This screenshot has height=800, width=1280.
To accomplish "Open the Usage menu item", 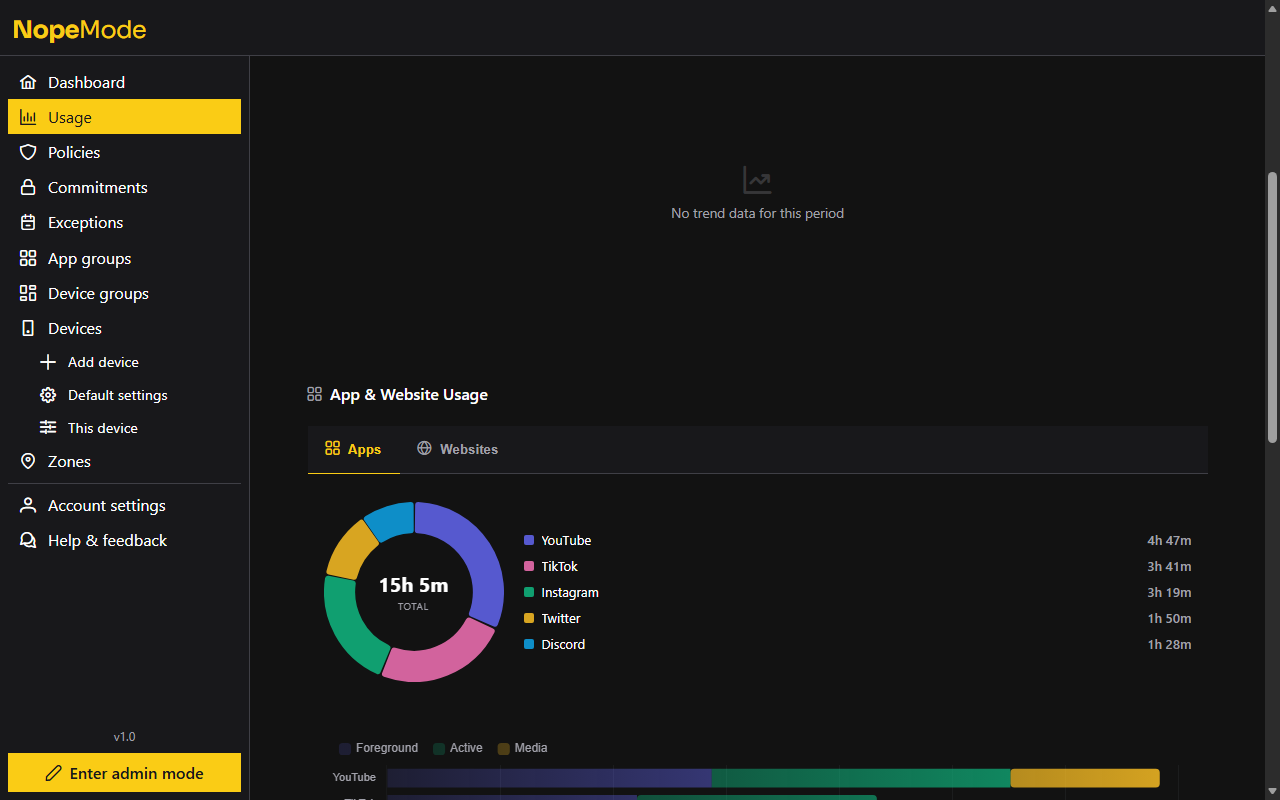I will [x=124, y=117].
